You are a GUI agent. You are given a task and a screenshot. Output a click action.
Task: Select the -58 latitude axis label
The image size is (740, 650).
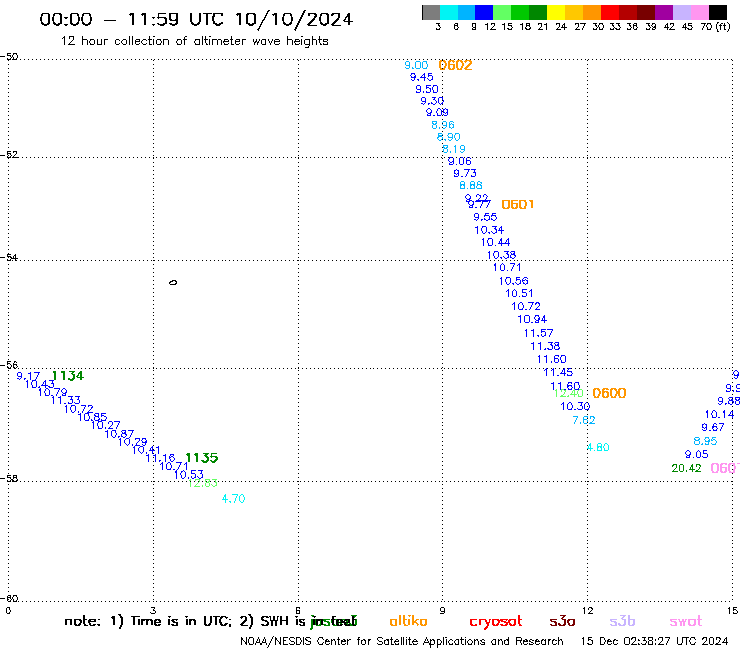pyautogui.click(x=9, y=478)
